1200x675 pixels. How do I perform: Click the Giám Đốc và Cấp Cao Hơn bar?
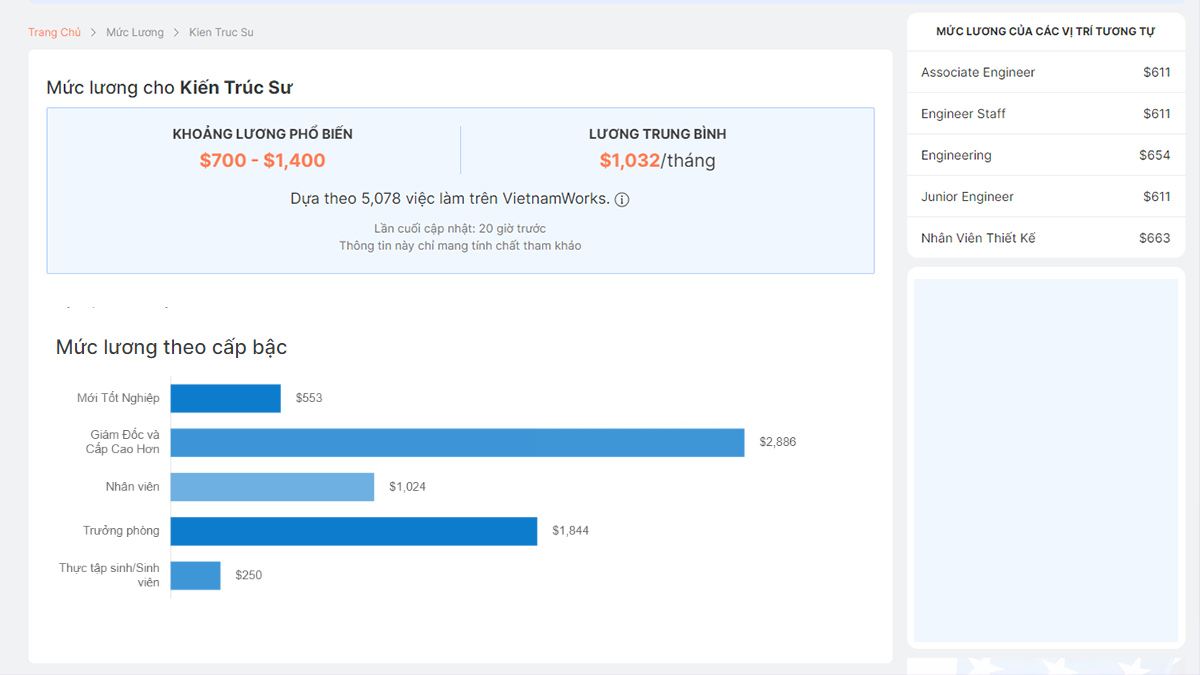pos(457,442)
